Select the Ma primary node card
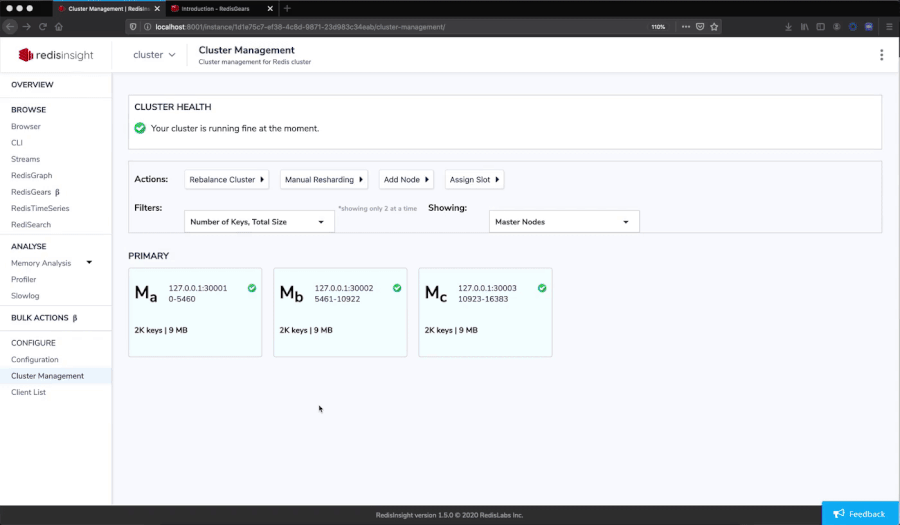The width and height of the screenshot is (900, 525). (195, 311)
